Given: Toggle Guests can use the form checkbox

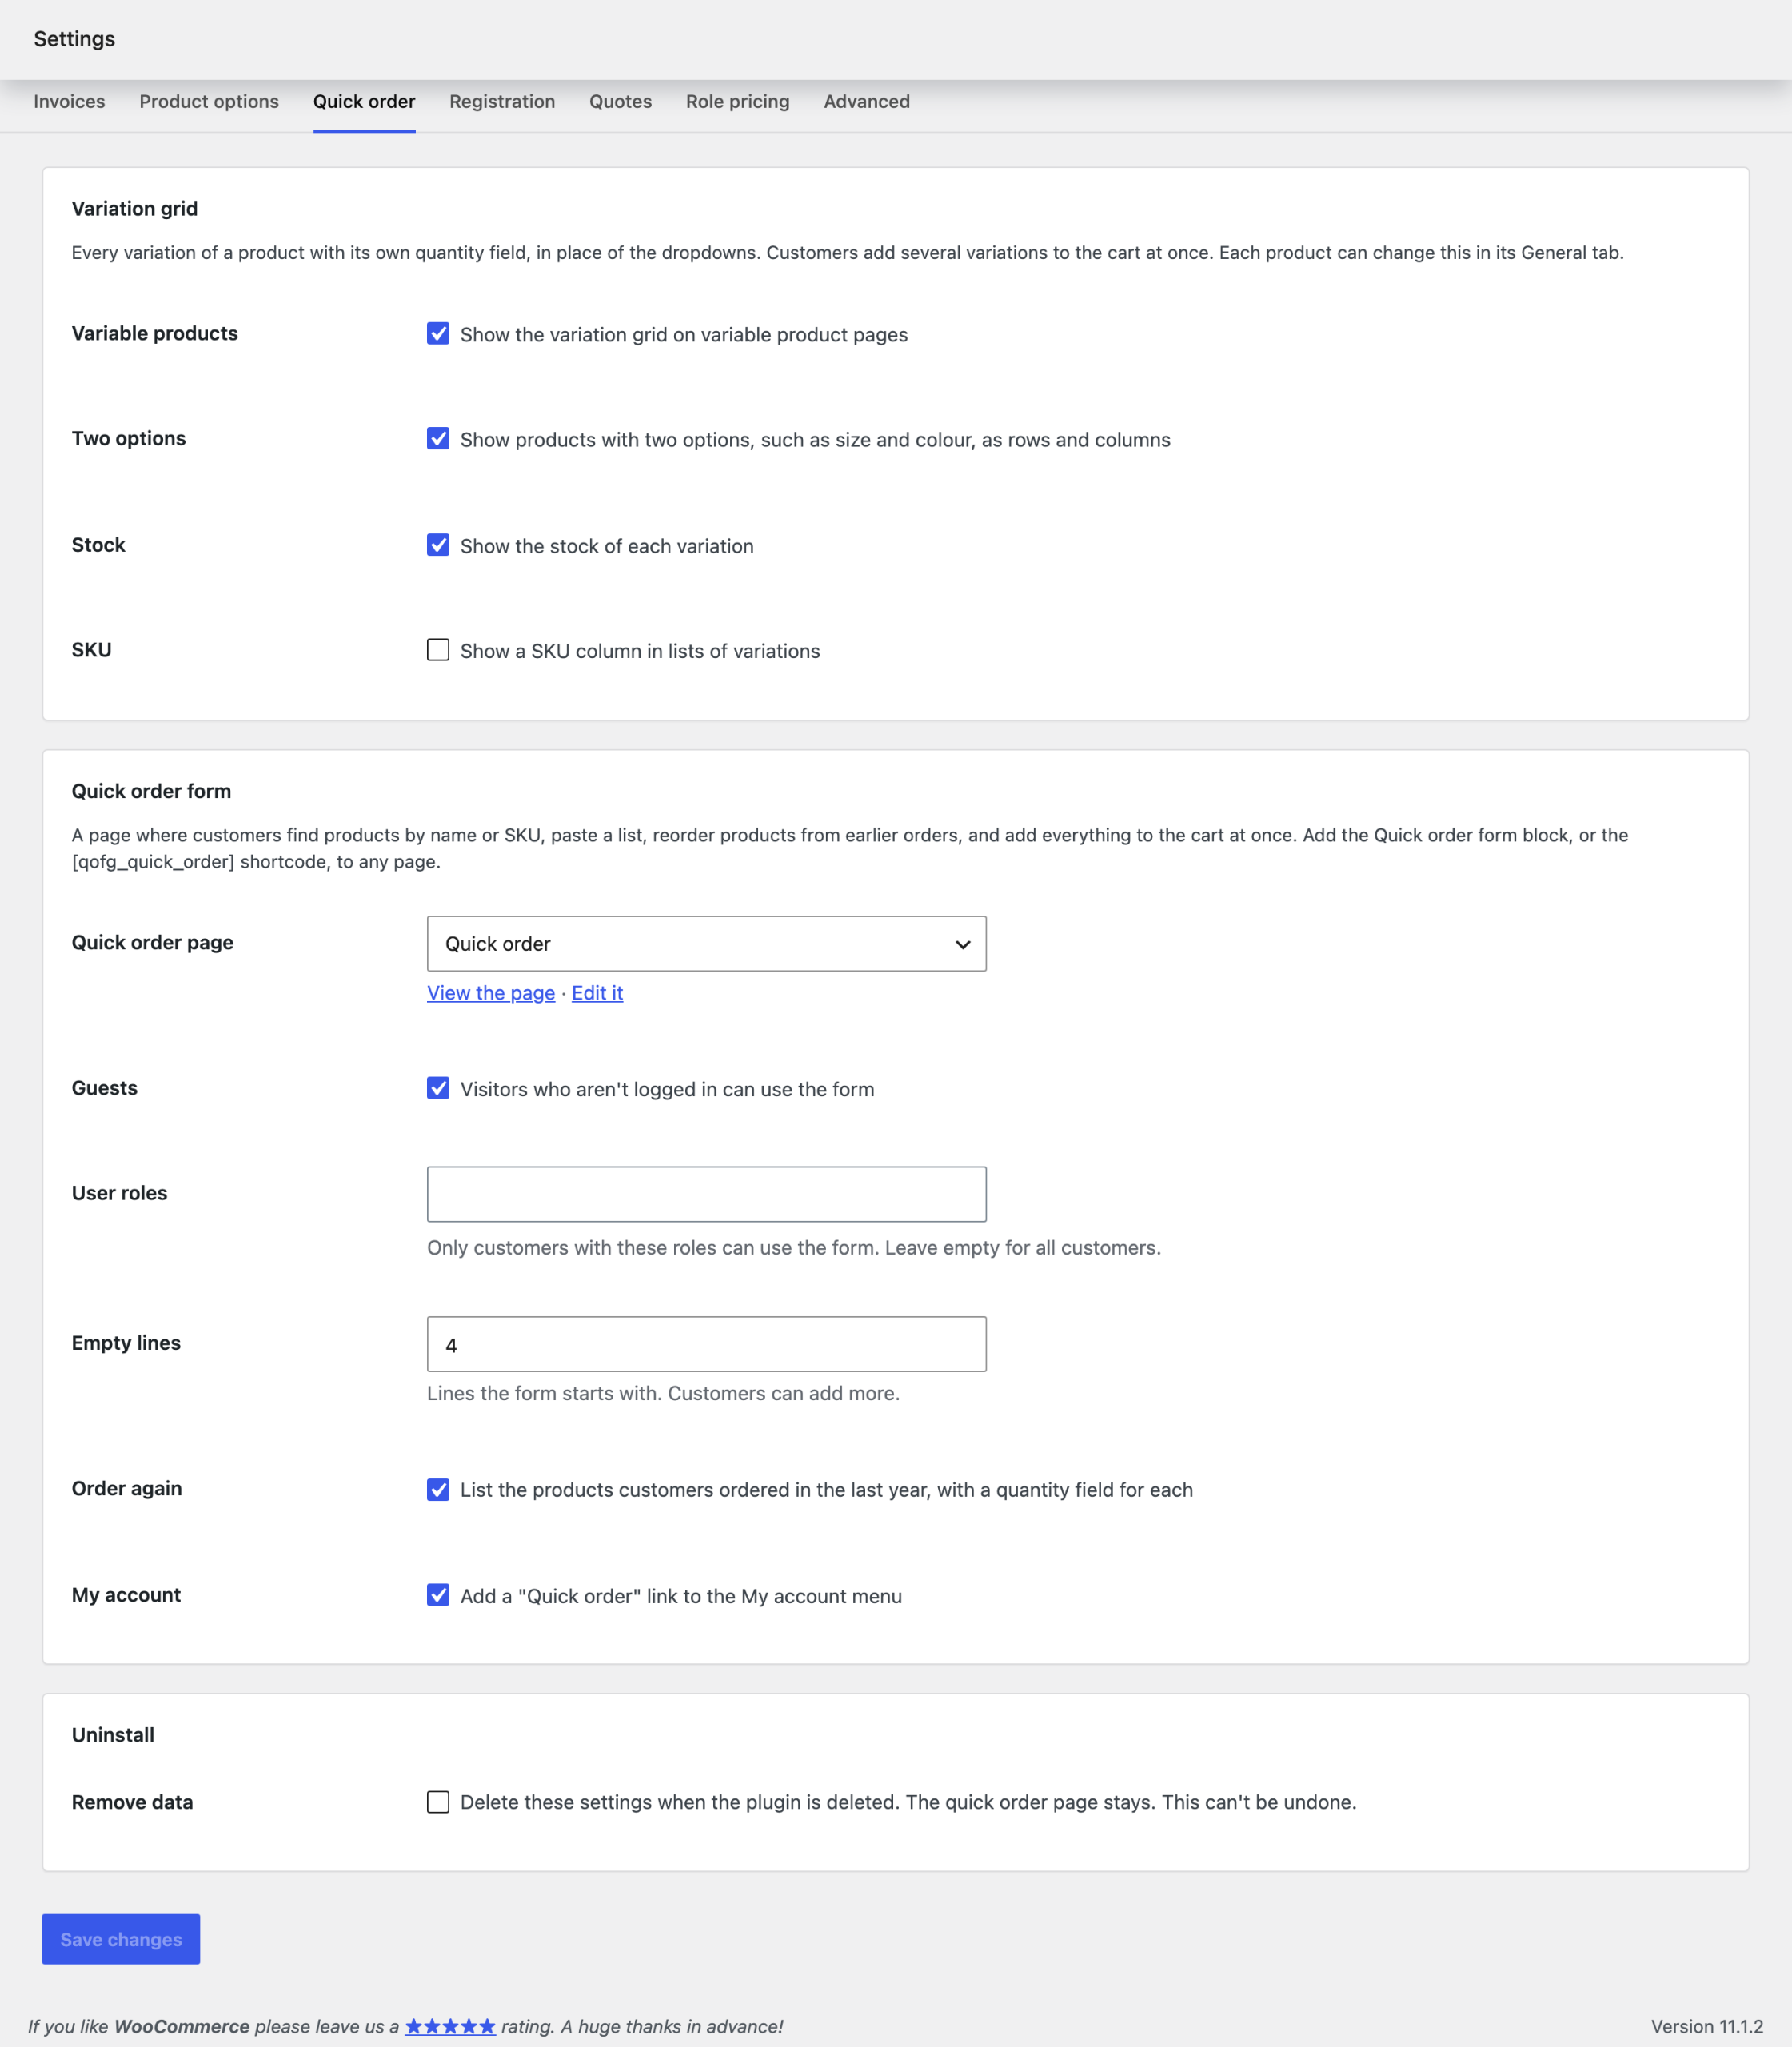Looking at the screenshot, I should [x=438, y=1088].
